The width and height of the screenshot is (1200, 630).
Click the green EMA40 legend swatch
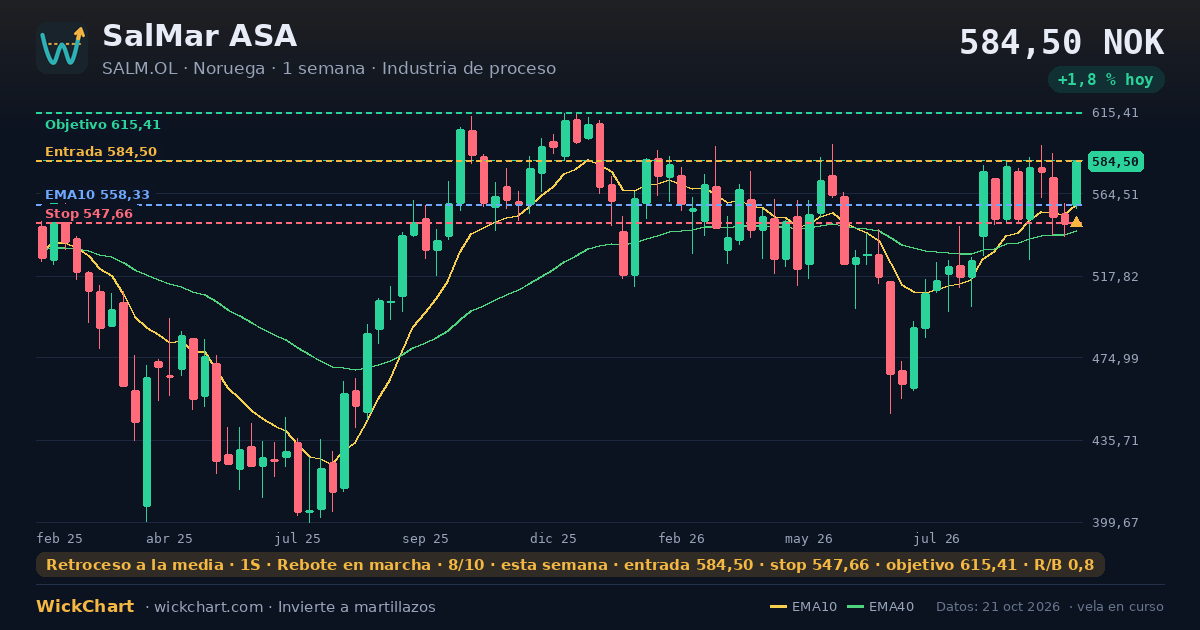[855, 607]
